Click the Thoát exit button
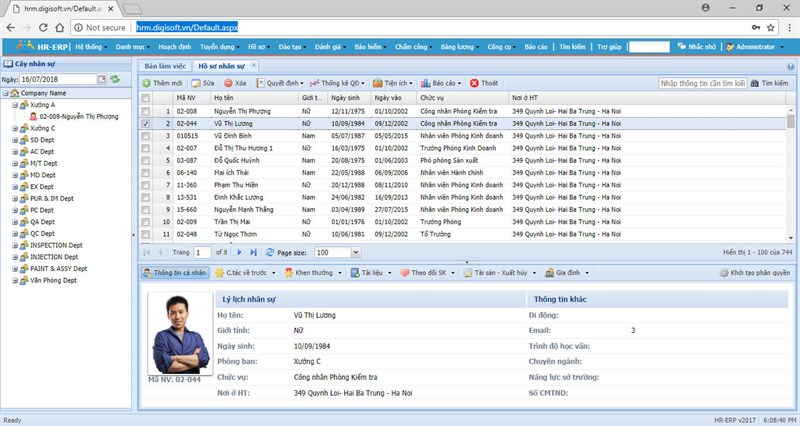The height and width of the screenshot is (426, 800). coord(485,83)
